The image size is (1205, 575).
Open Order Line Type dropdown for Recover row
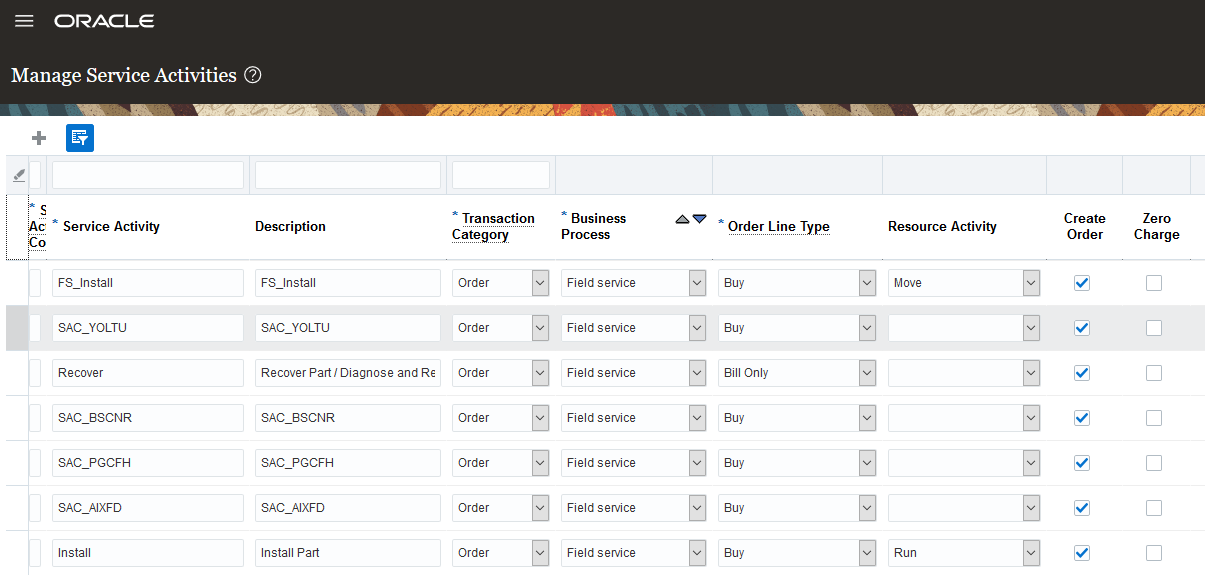click(867, 373)
